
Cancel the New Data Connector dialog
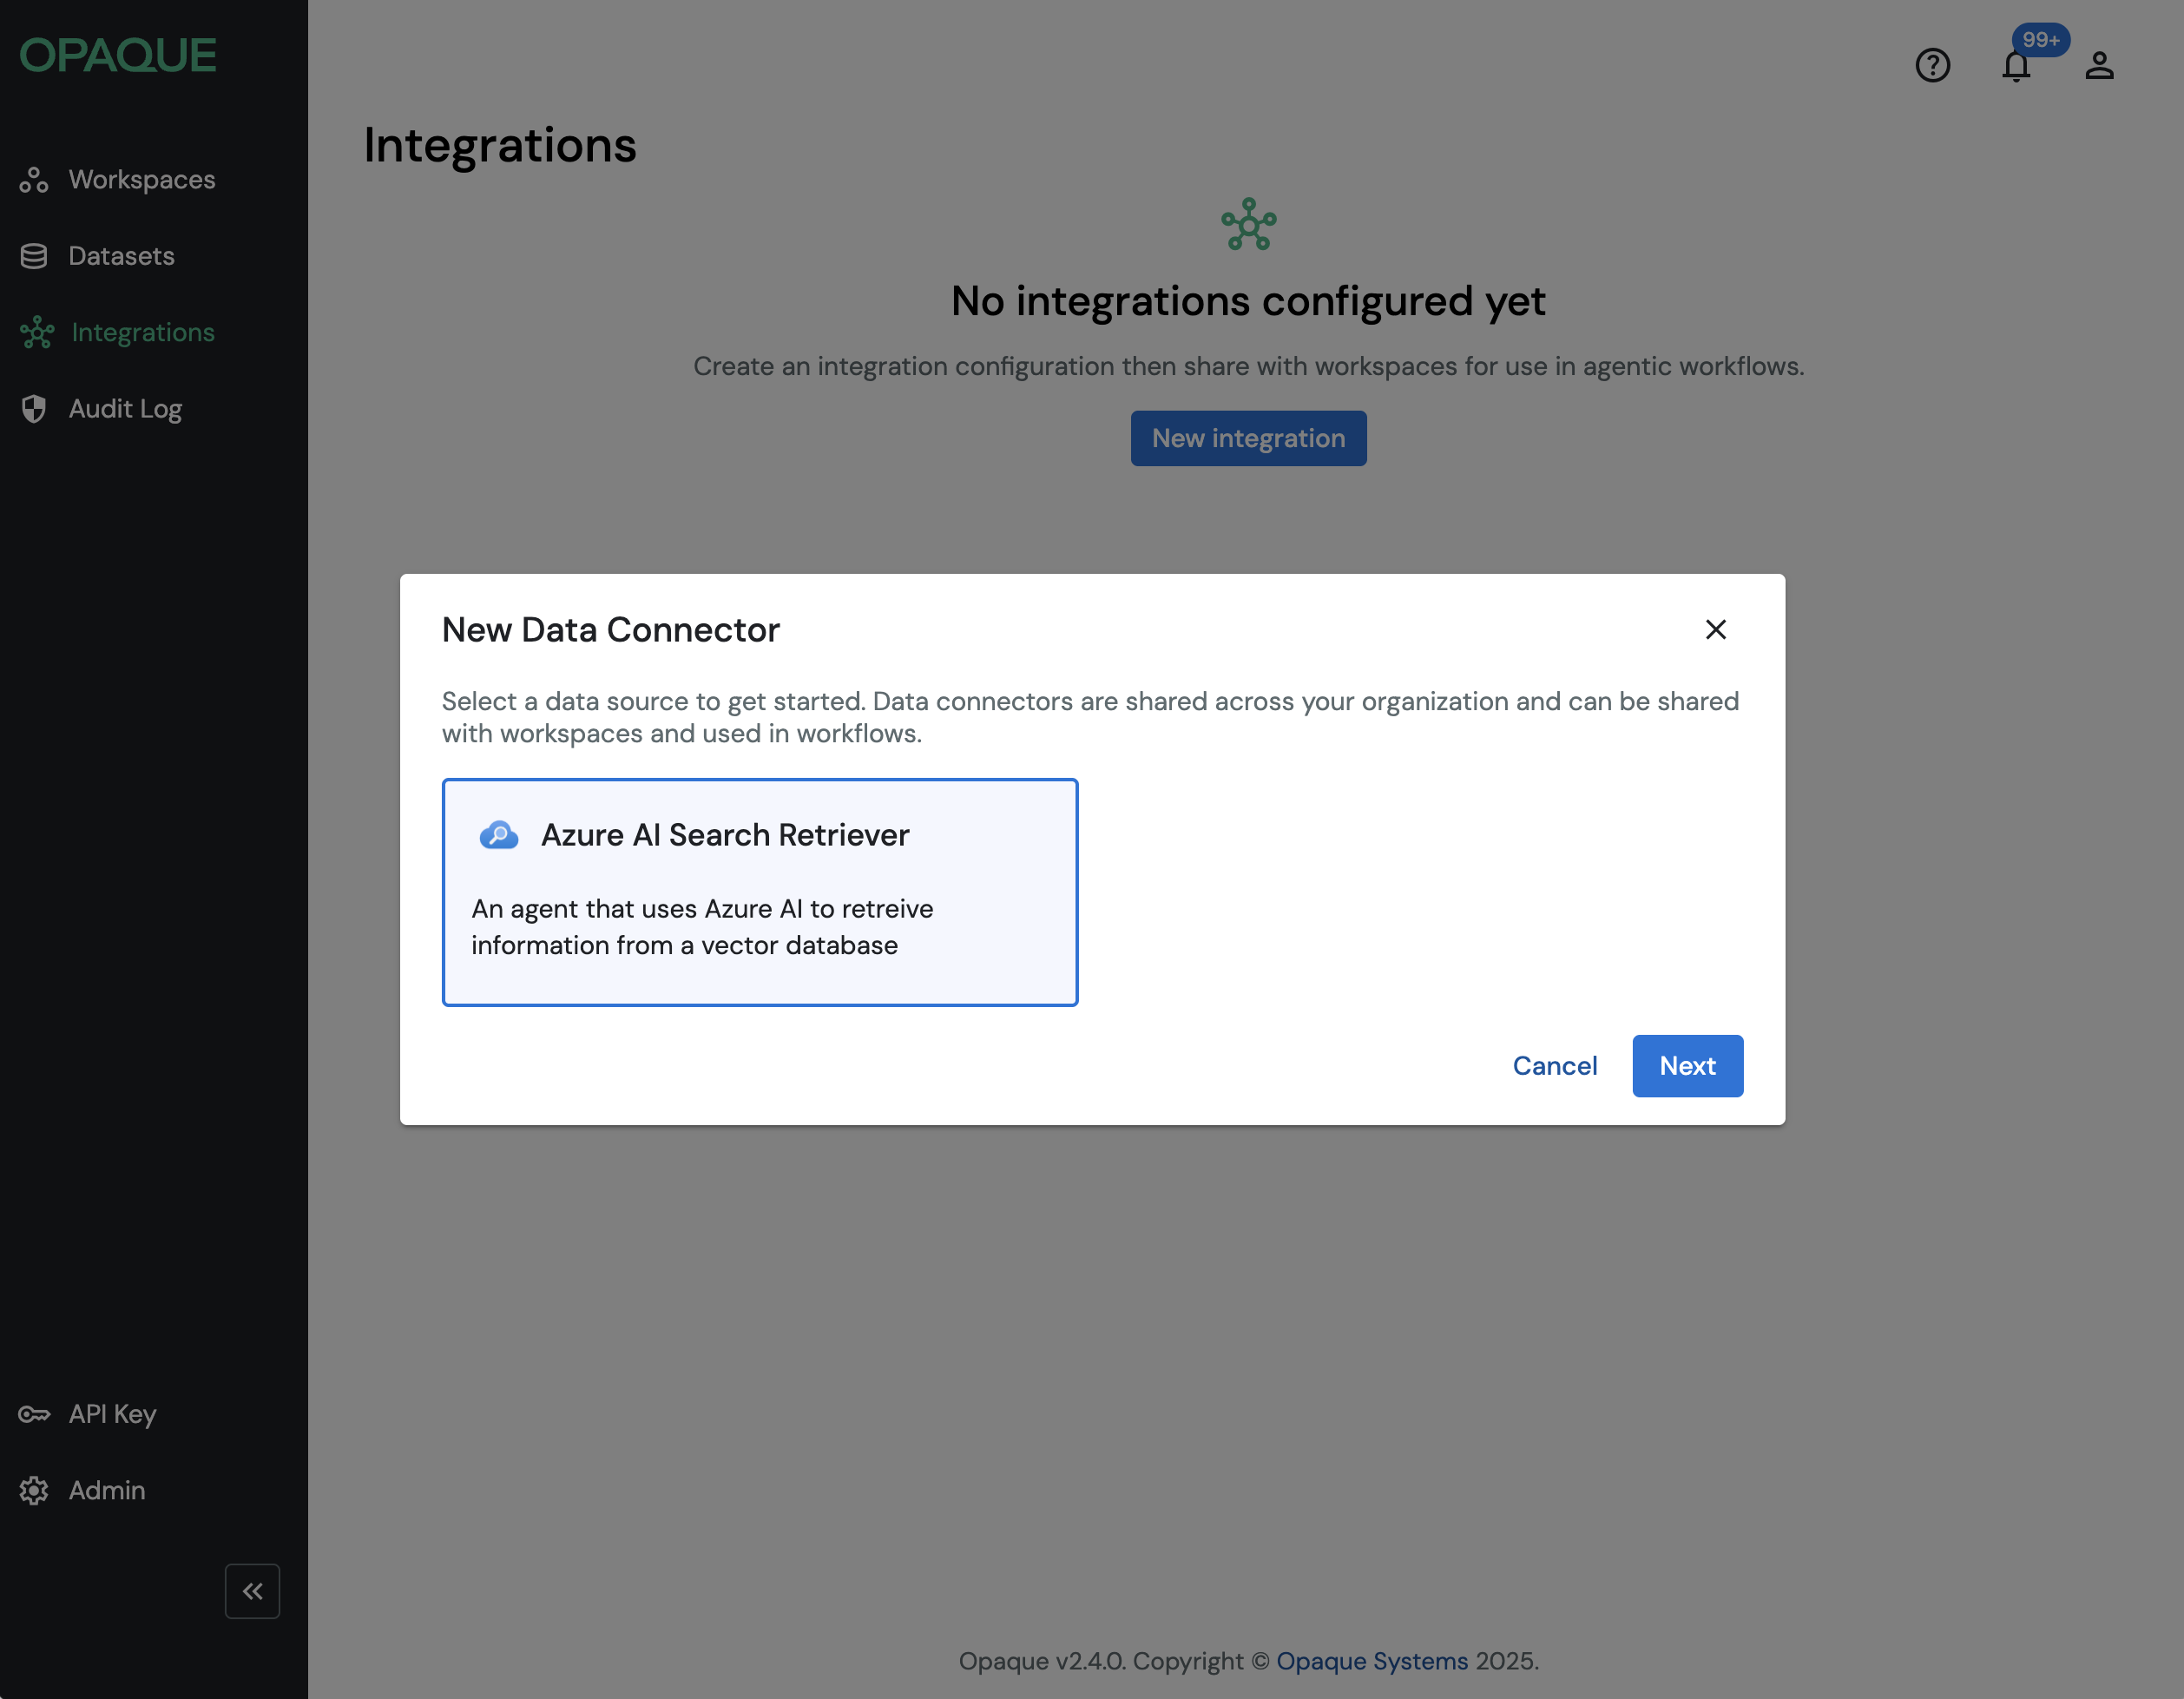coord(1554,1066)
